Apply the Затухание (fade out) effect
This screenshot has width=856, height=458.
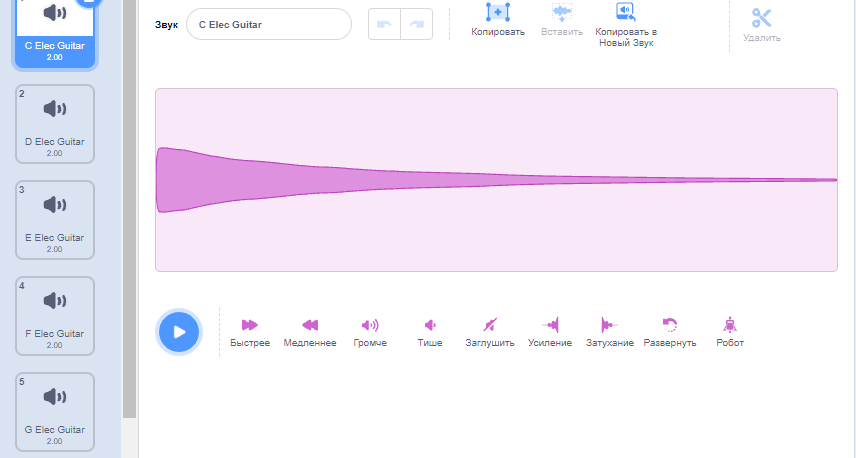609,325
